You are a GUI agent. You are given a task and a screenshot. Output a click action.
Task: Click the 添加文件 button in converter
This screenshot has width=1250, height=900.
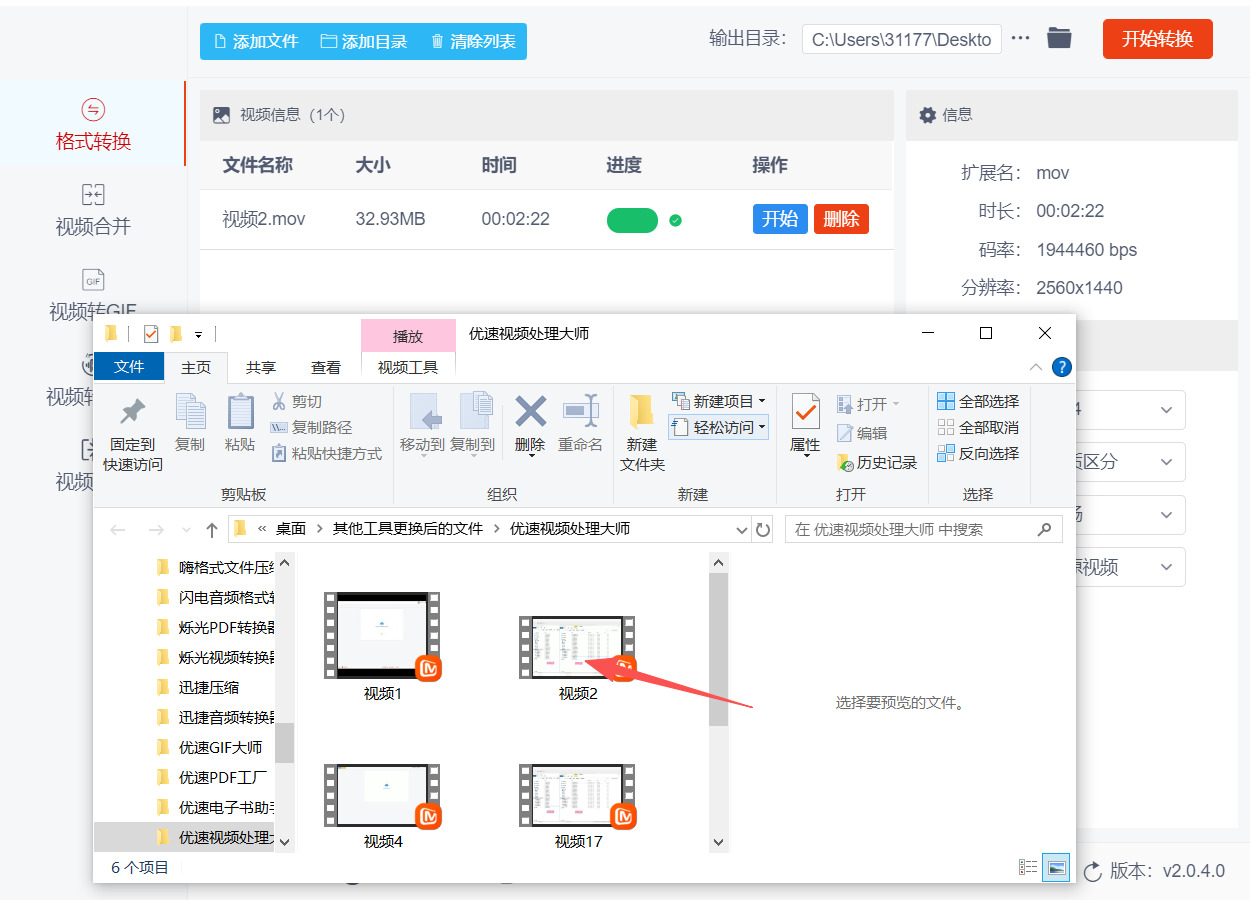[256, 41]
